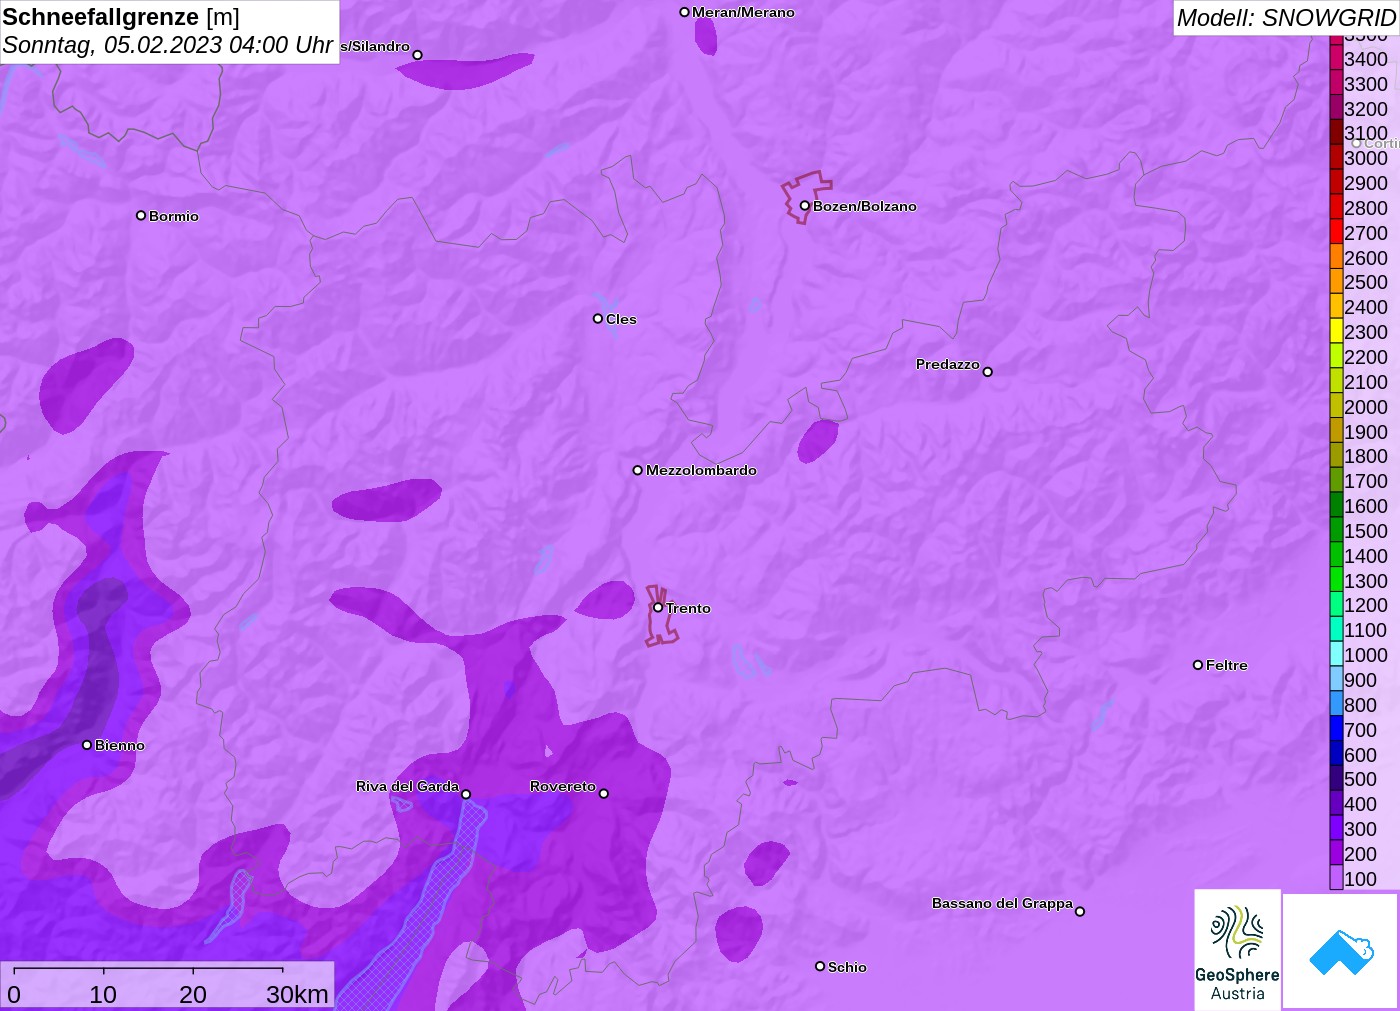This screenshot has height=1011, width=1400.
Task: Click the 700 m blue legend swatch
Action: pyautogui.click(x=1336, y=730)
